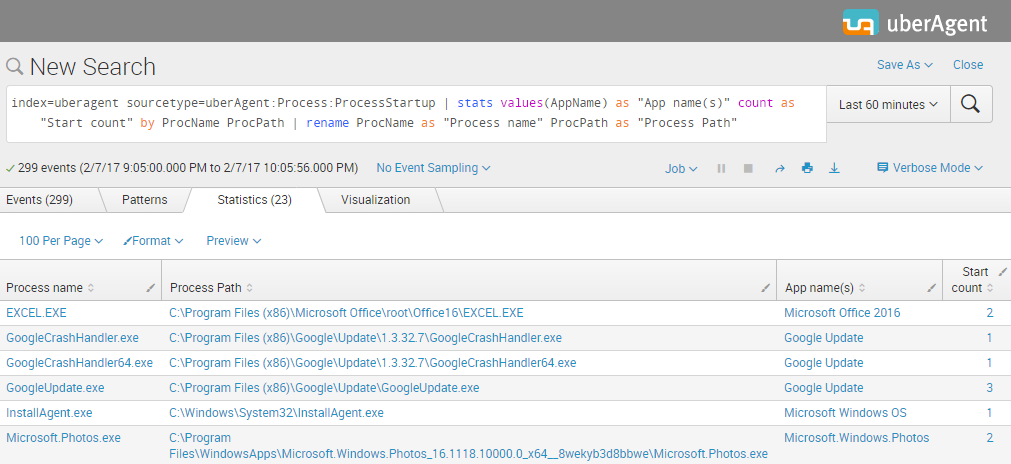The height and width of the screenshot is (464, 1011).
Task: Click the GoogleUpdate.exe path cell
Action: [x=324, y=388]
